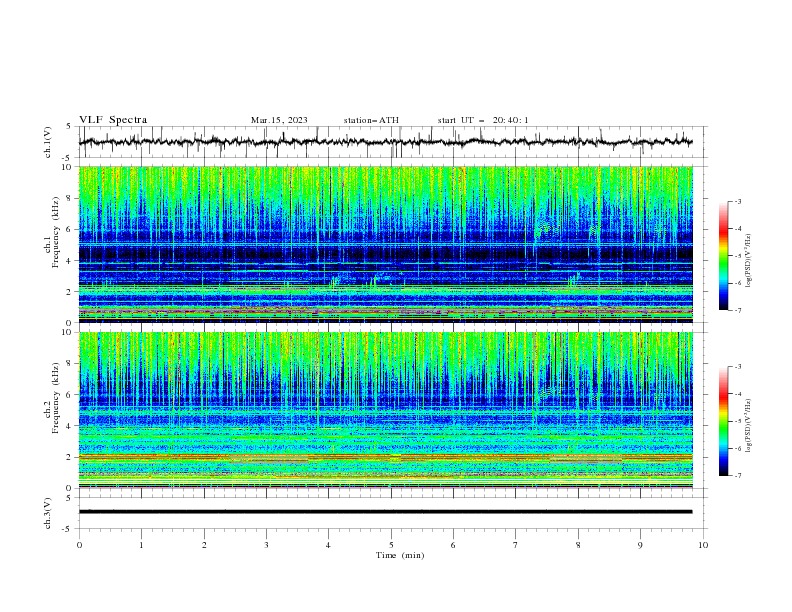Click the ch.2 spectrogram '4' kHz tick label
Image resolution: width=792 pixels, height=612 pixels.
tap(71, 426)
